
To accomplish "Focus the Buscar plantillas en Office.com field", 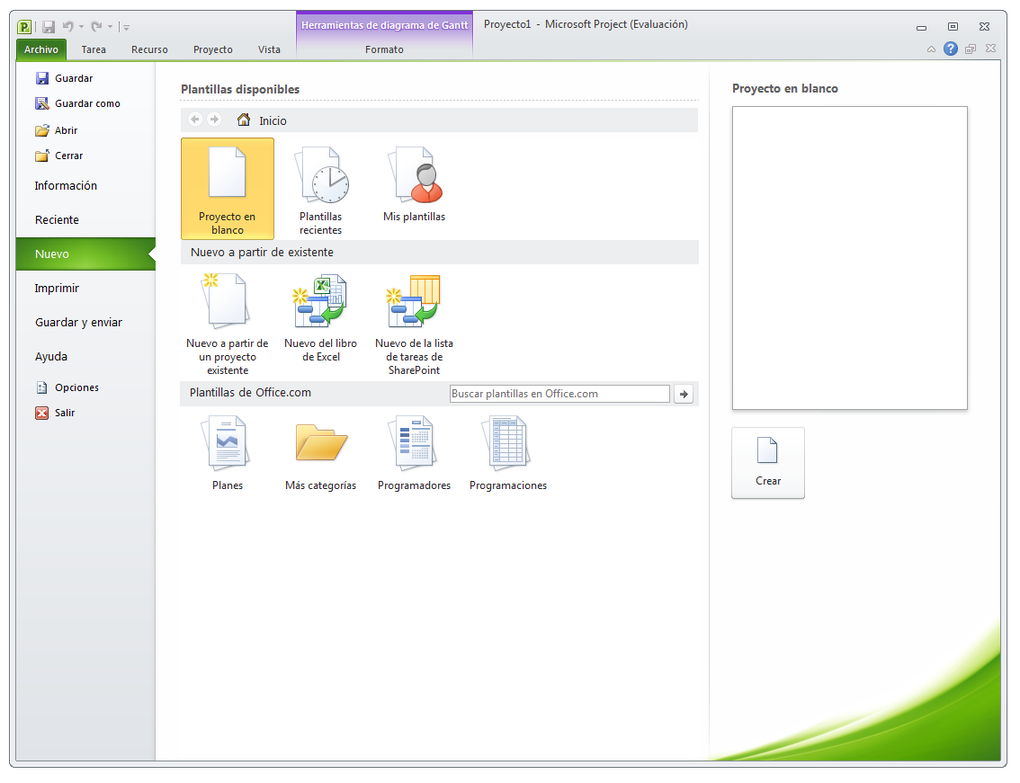I will 559,394.
